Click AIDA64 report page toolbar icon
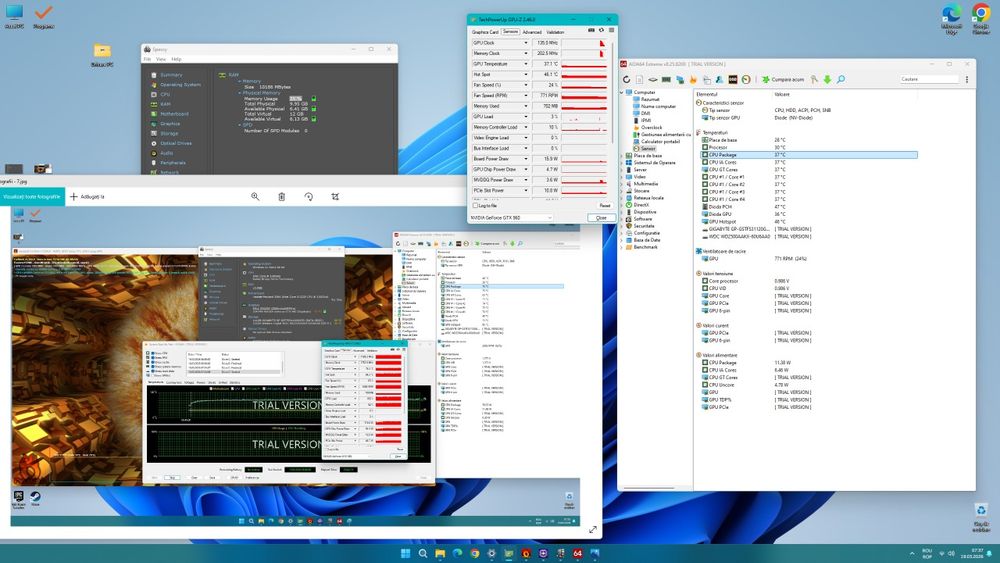1000x563 pixels. [640, 80]
